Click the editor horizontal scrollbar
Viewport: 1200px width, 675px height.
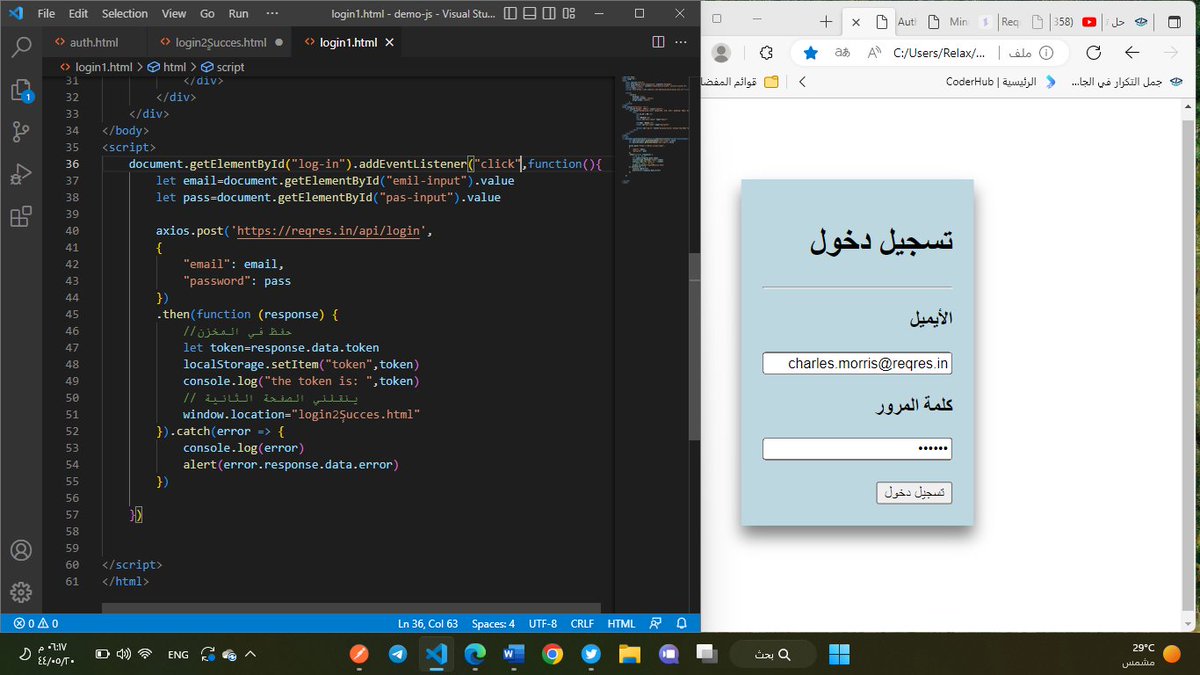pyautogui.click(x=351, y=608)
